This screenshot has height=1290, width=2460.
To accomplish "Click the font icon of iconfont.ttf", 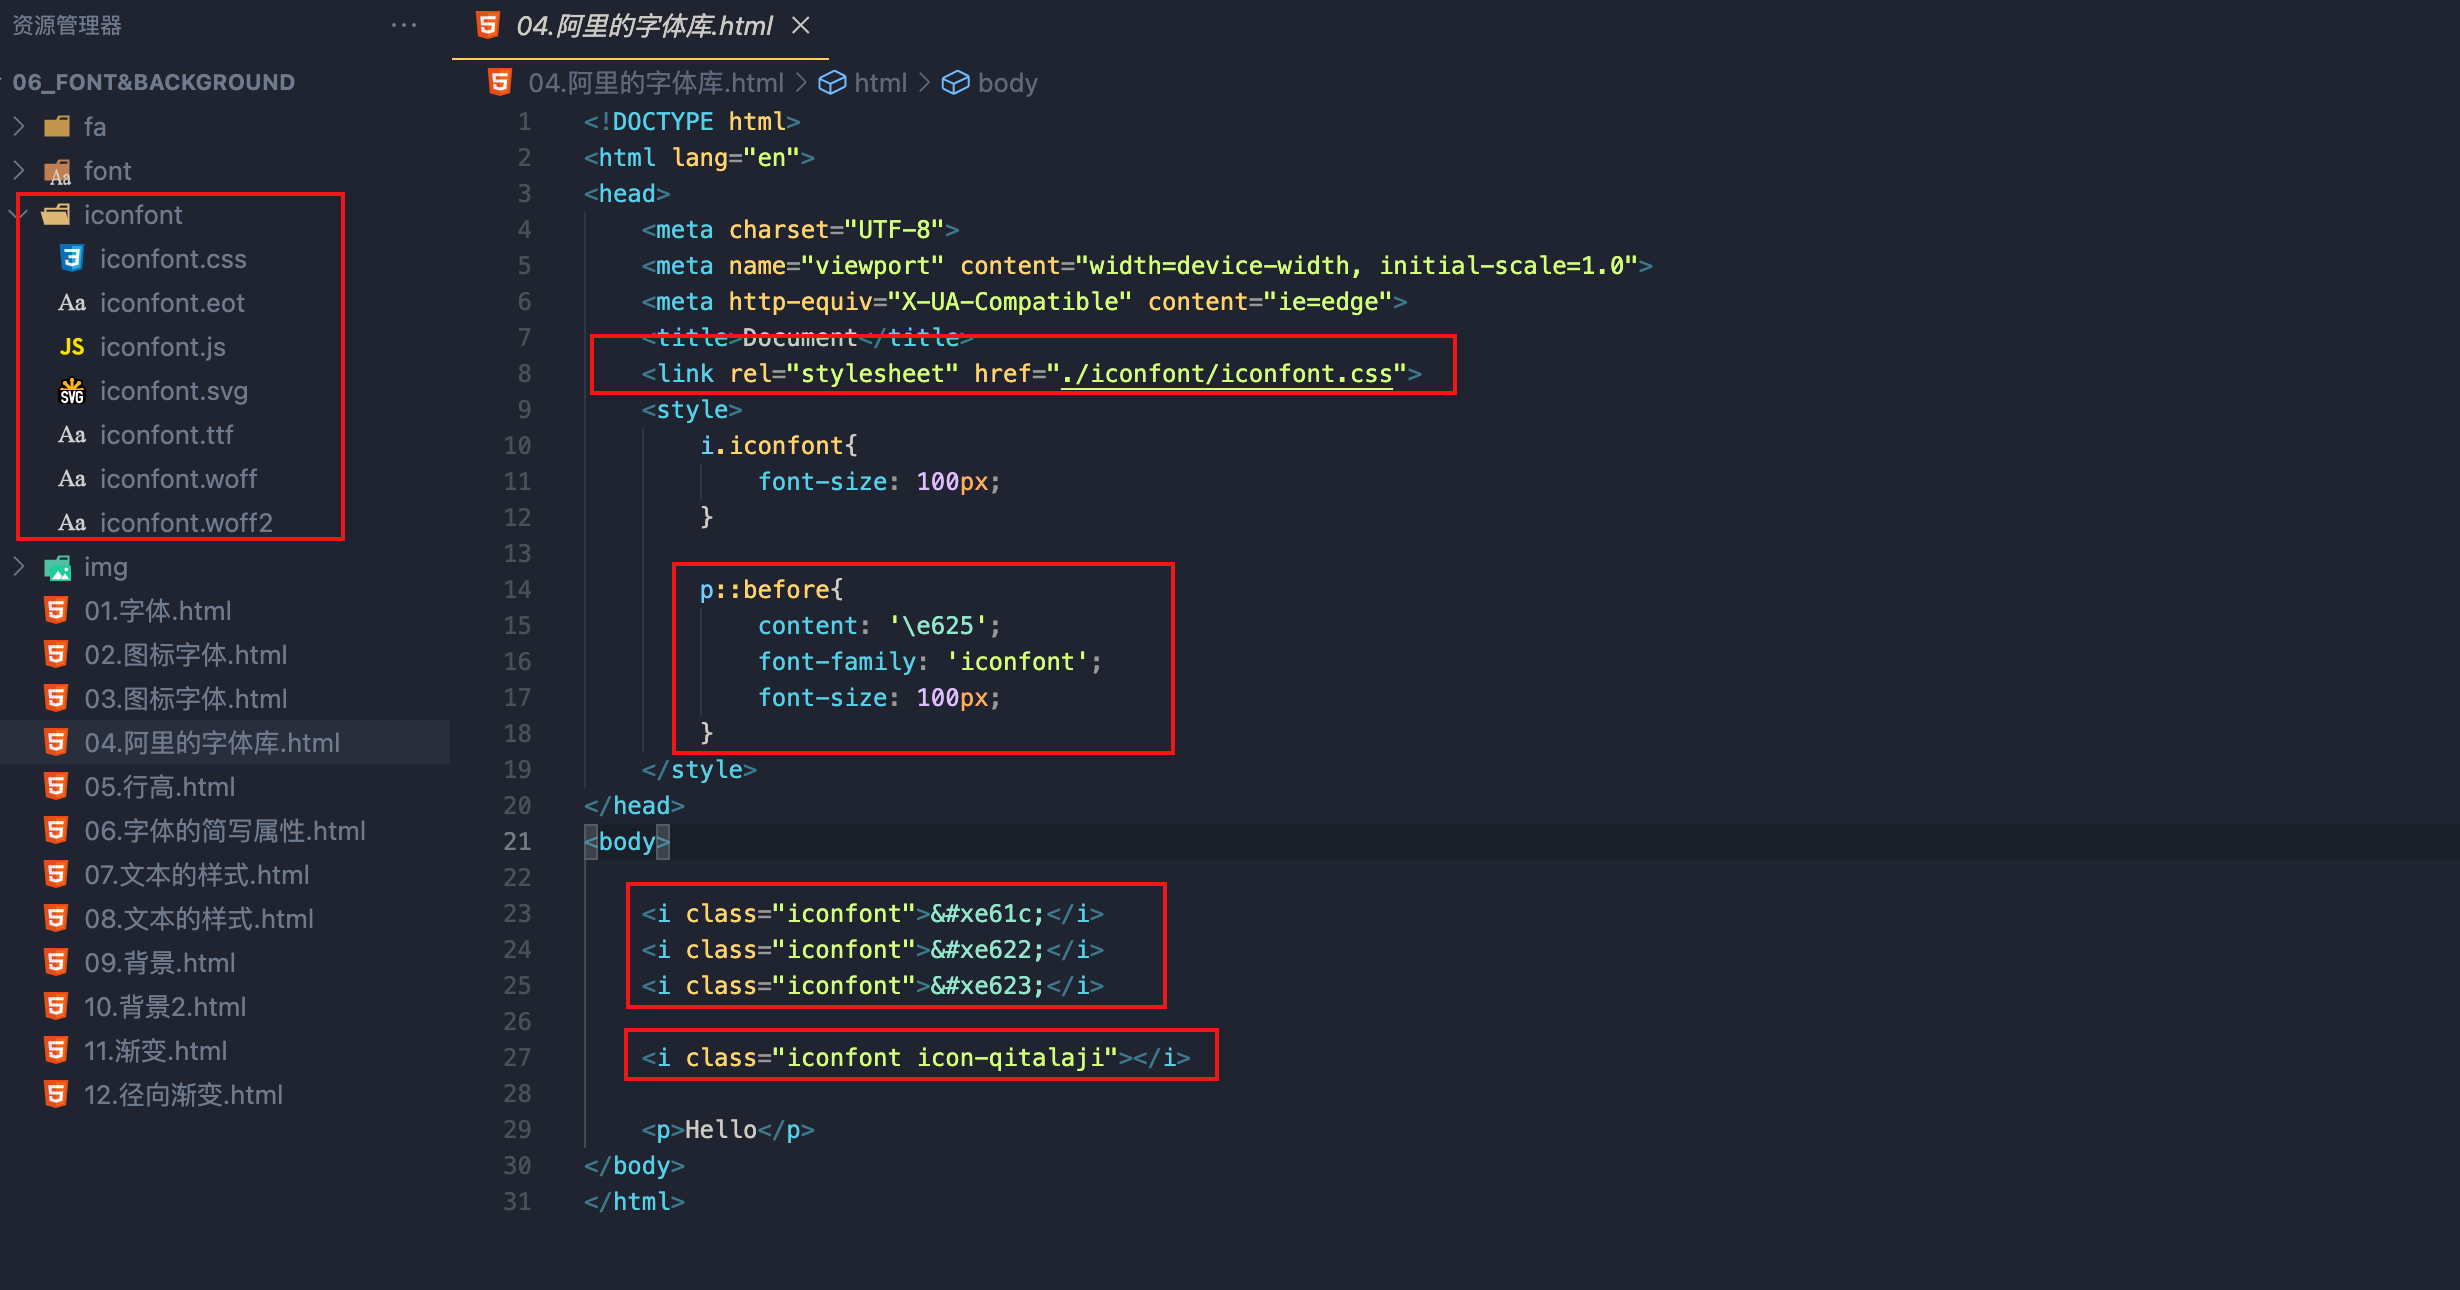I will click(x=72, y=434).
